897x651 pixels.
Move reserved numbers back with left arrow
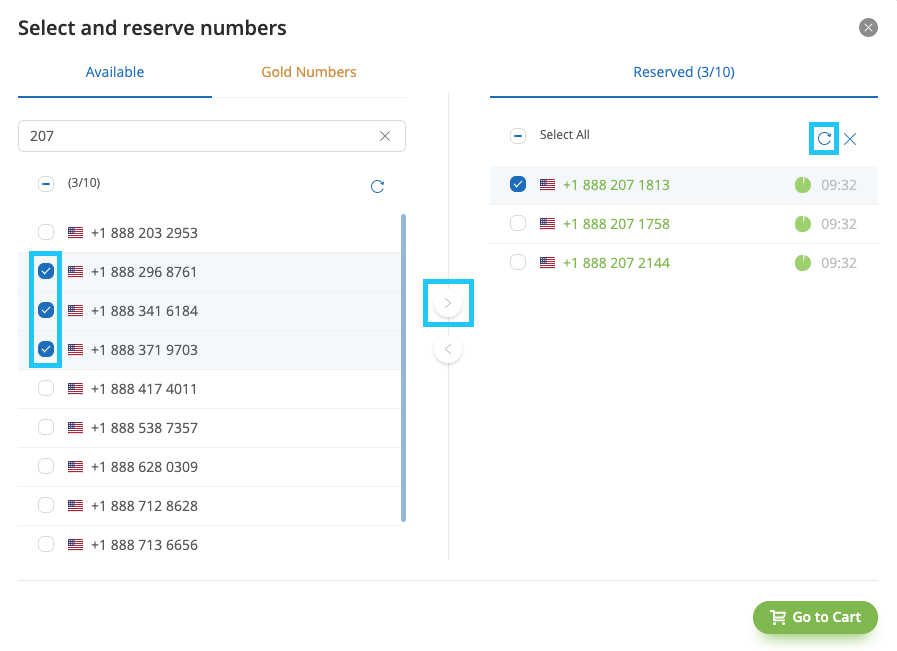pos(448,349)
